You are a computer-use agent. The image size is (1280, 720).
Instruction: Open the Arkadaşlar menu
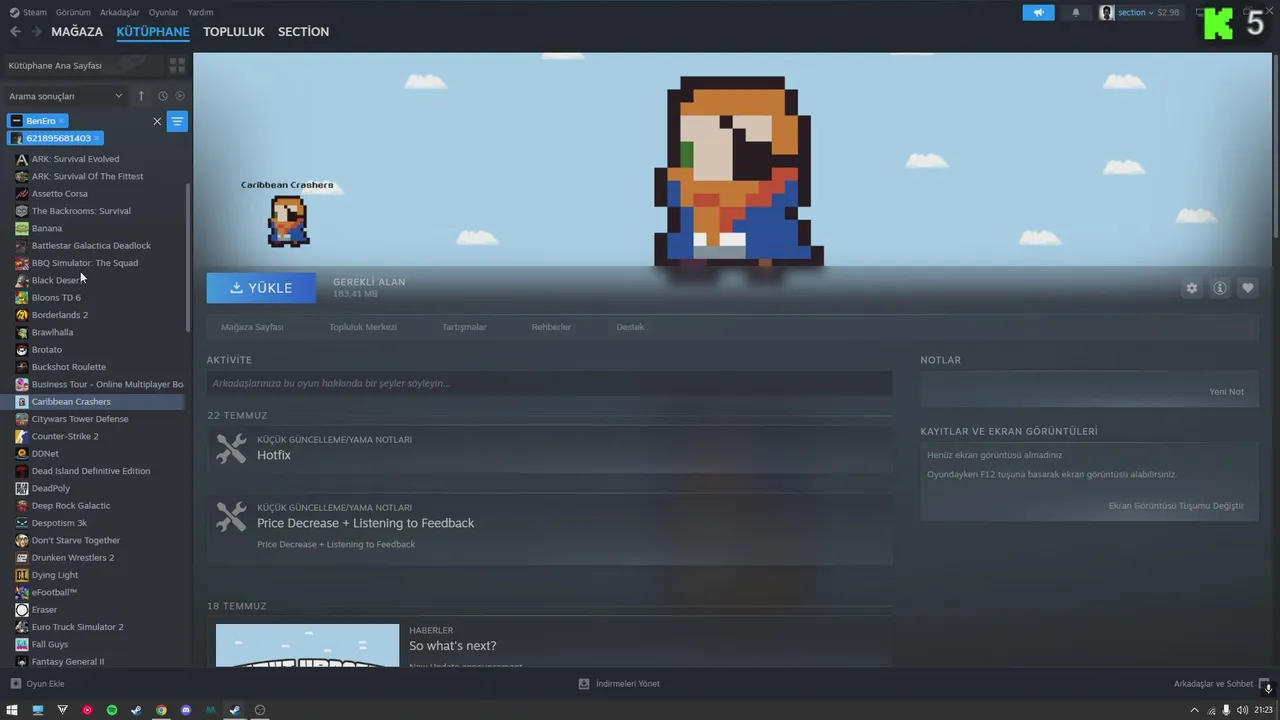click(x=120, y=12)
